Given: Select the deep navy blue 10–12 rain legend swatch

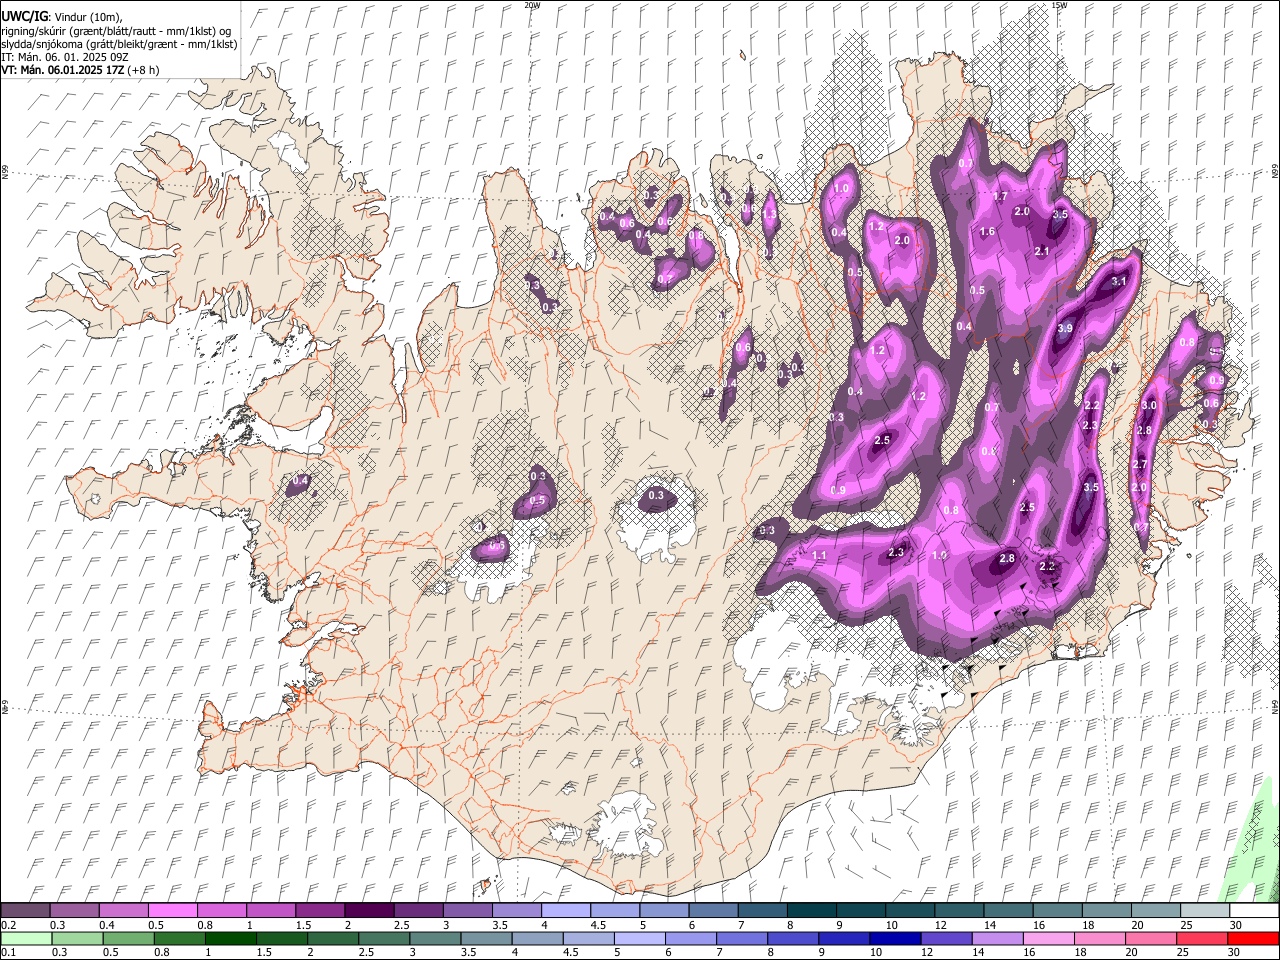Looking at the screenshot, I should 895,938.
